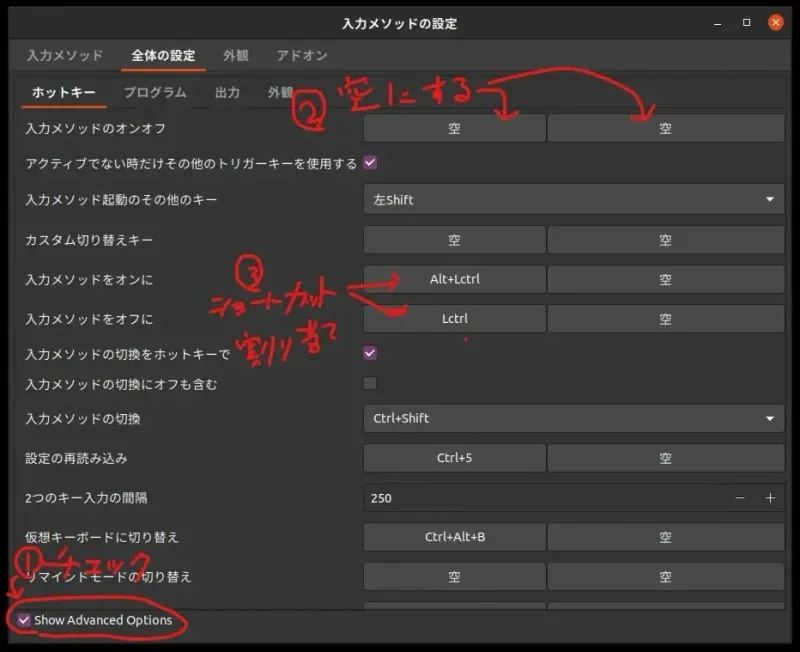The height and width of the screenshot is (652, 800).
Task: Uncheck Show Advanced Options
Action: point(22,620)
